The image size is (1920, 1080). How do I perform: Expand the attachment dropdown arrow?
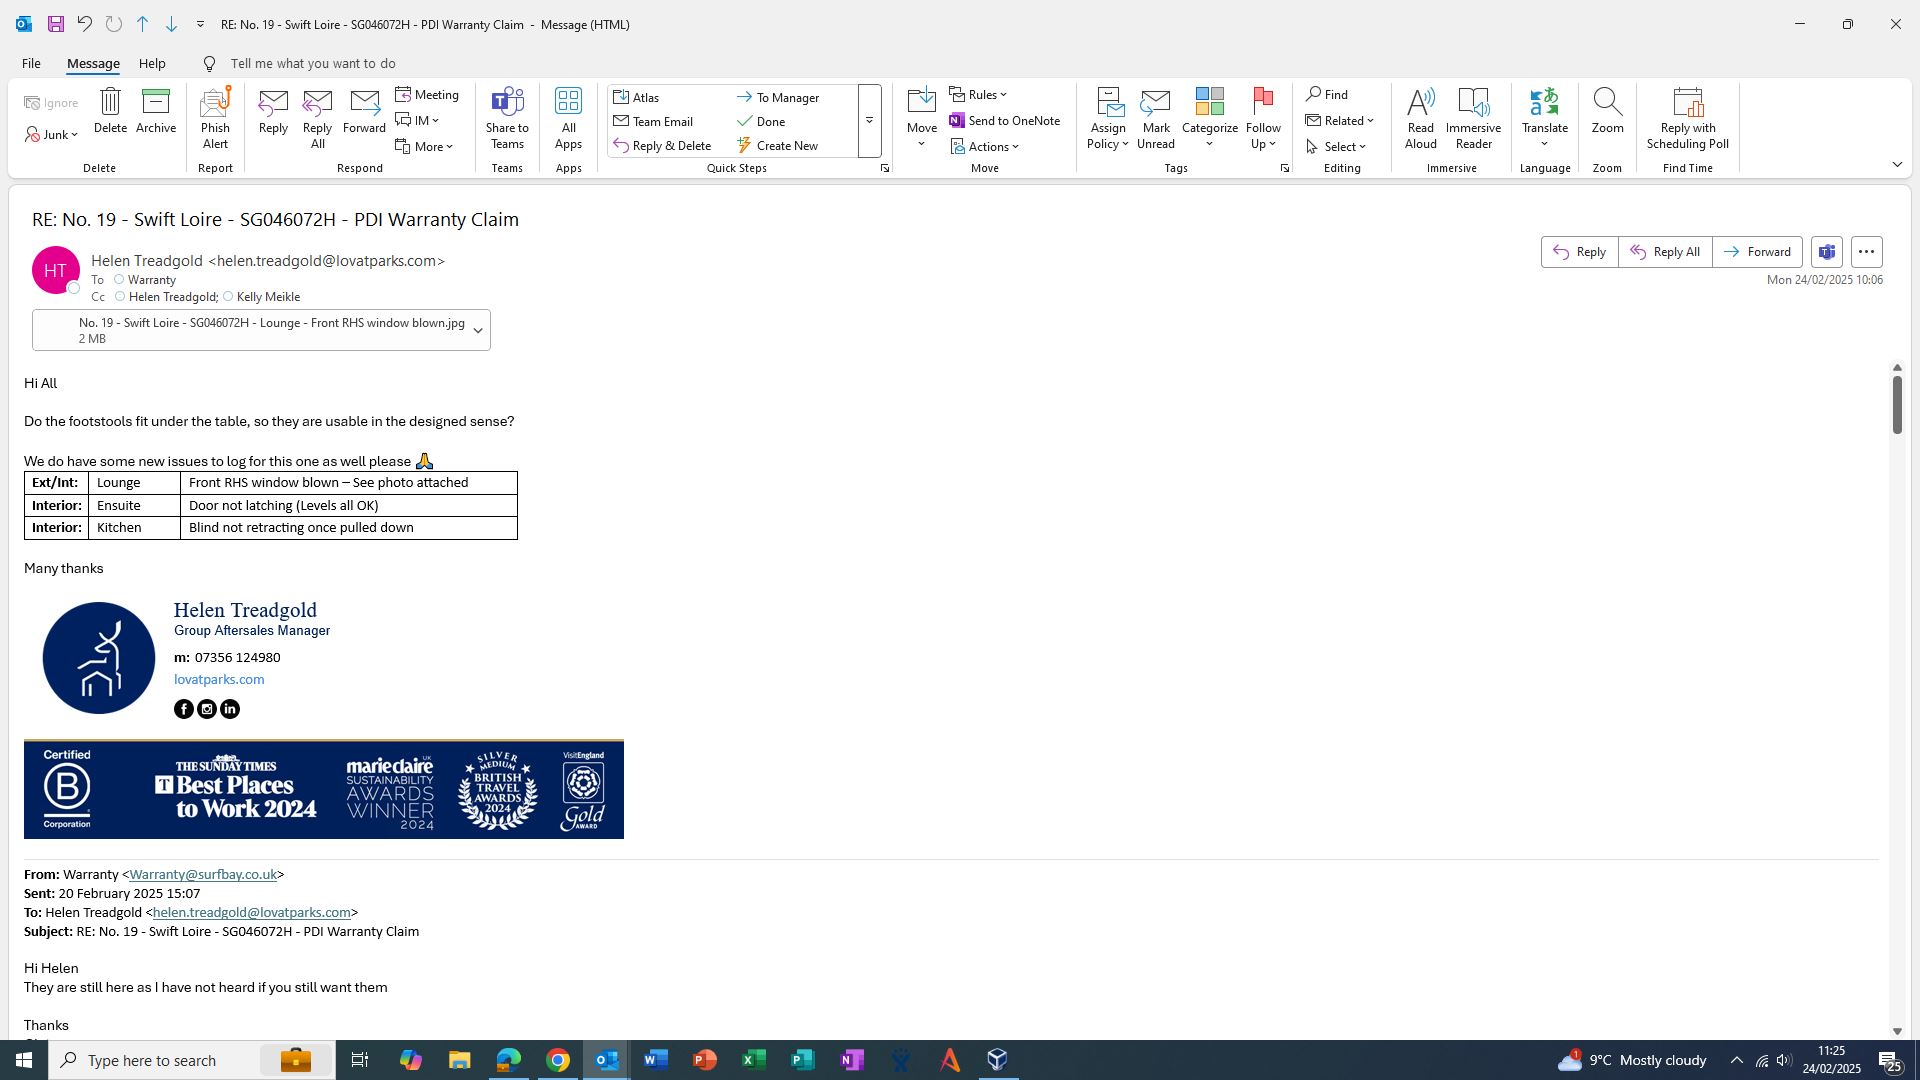478,331
